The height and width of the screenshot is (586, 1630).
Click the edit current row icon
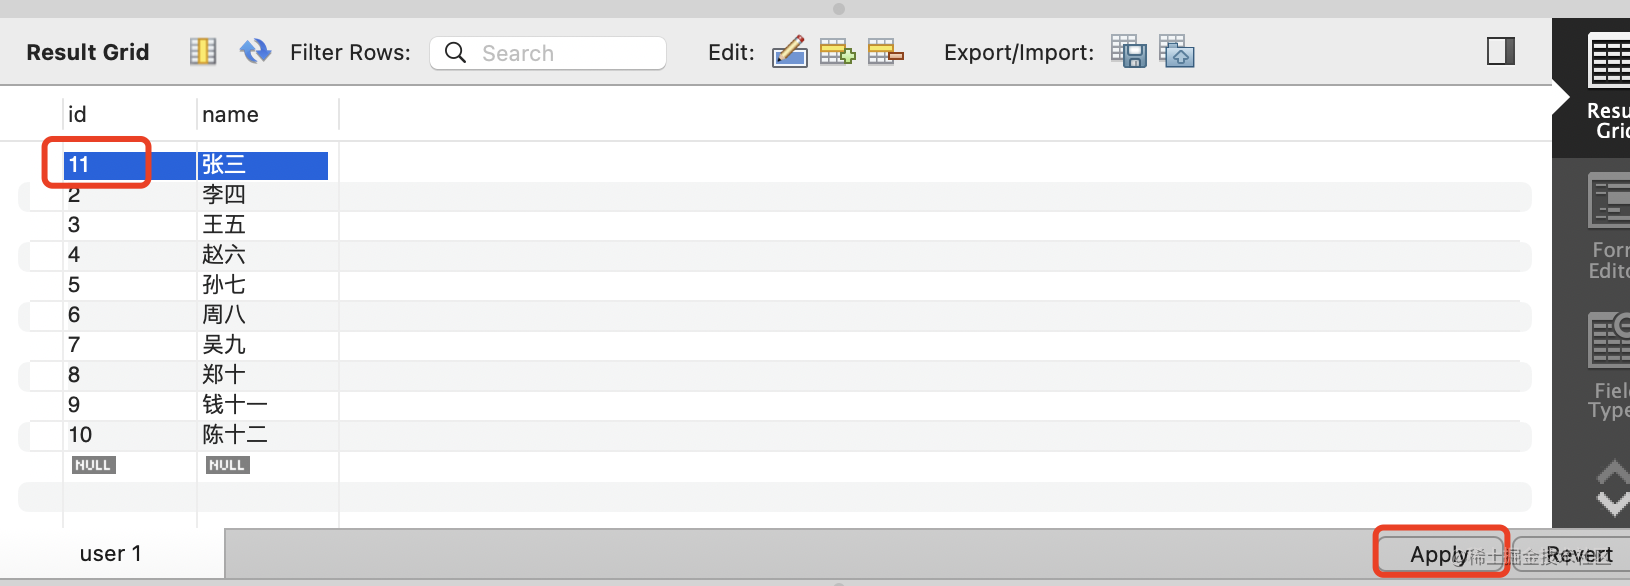(790, 52)
